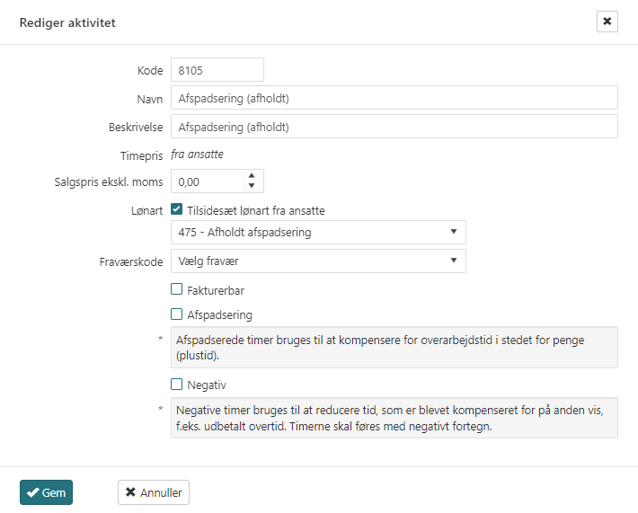Click the Salgspris ekskl. moms value field
638x513 pixels.
(207, 182)
